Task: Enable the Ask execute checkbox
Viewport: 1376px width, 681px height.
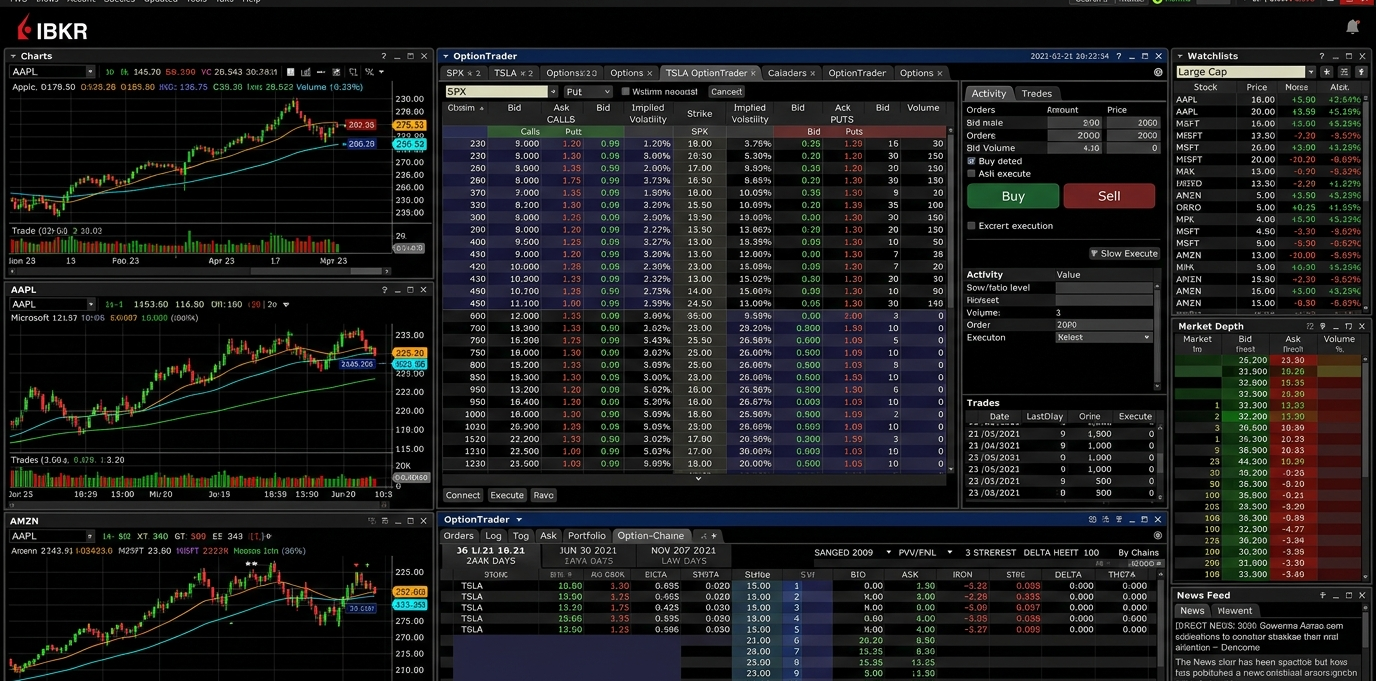Action: point(971,173)
